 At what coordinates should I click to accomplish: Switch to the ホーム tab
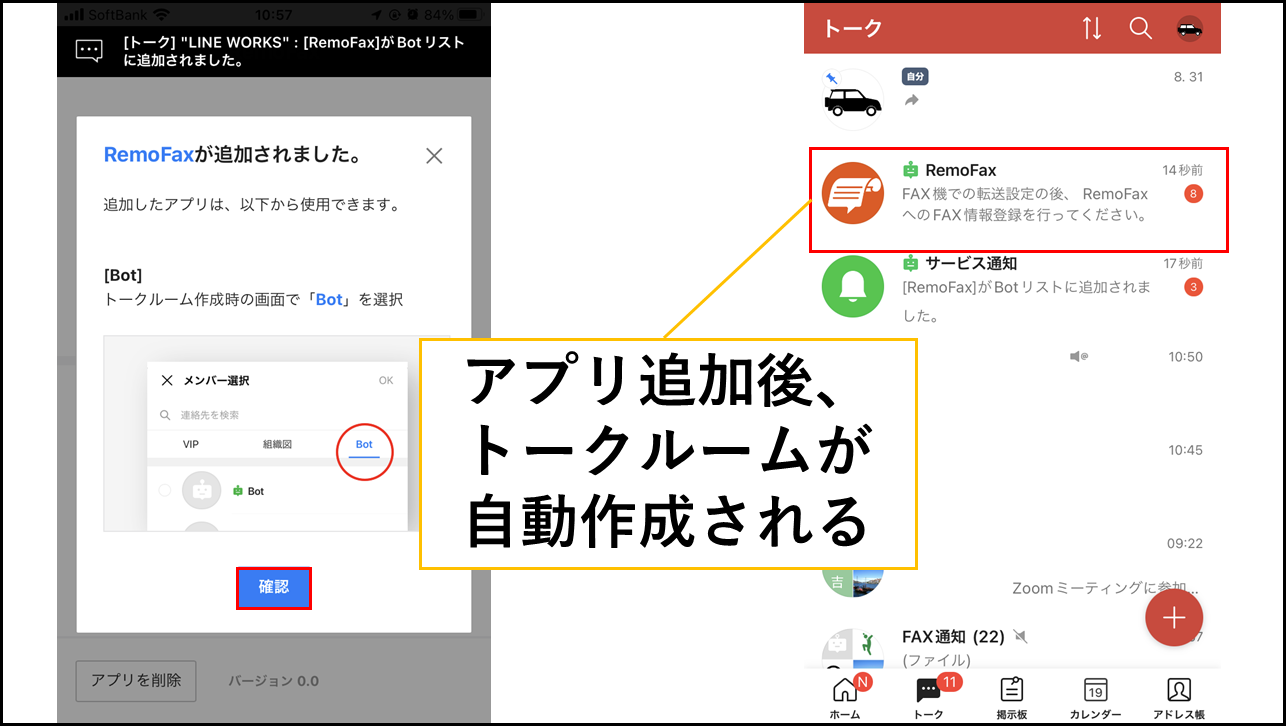(x=845, y=697)
